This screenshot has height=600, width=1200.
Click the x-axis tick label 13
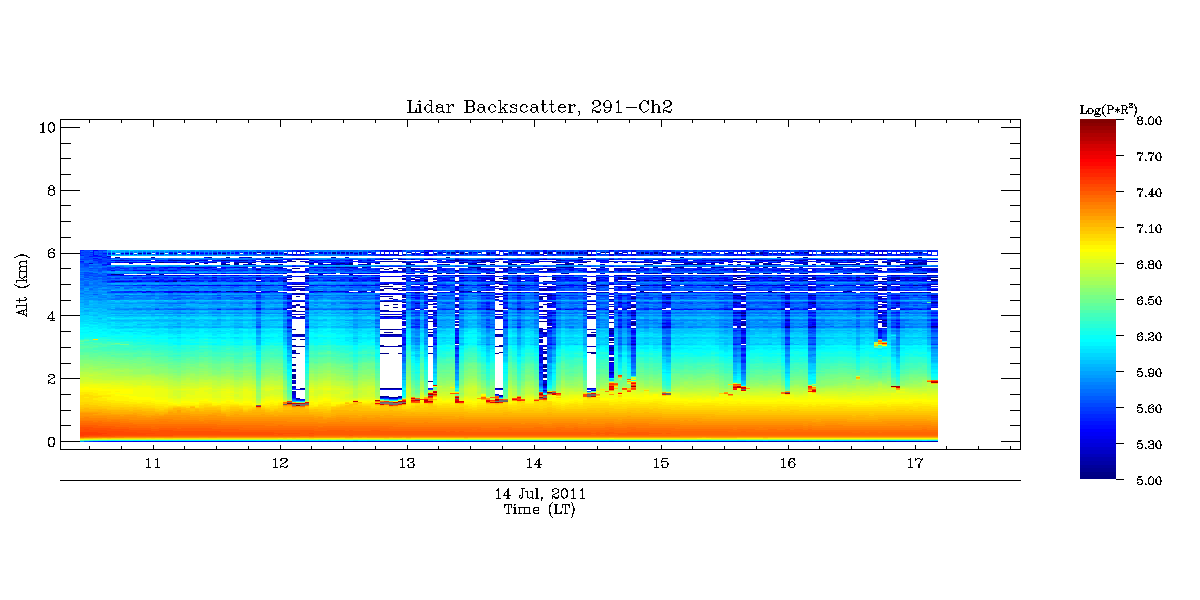coord(407,464)
